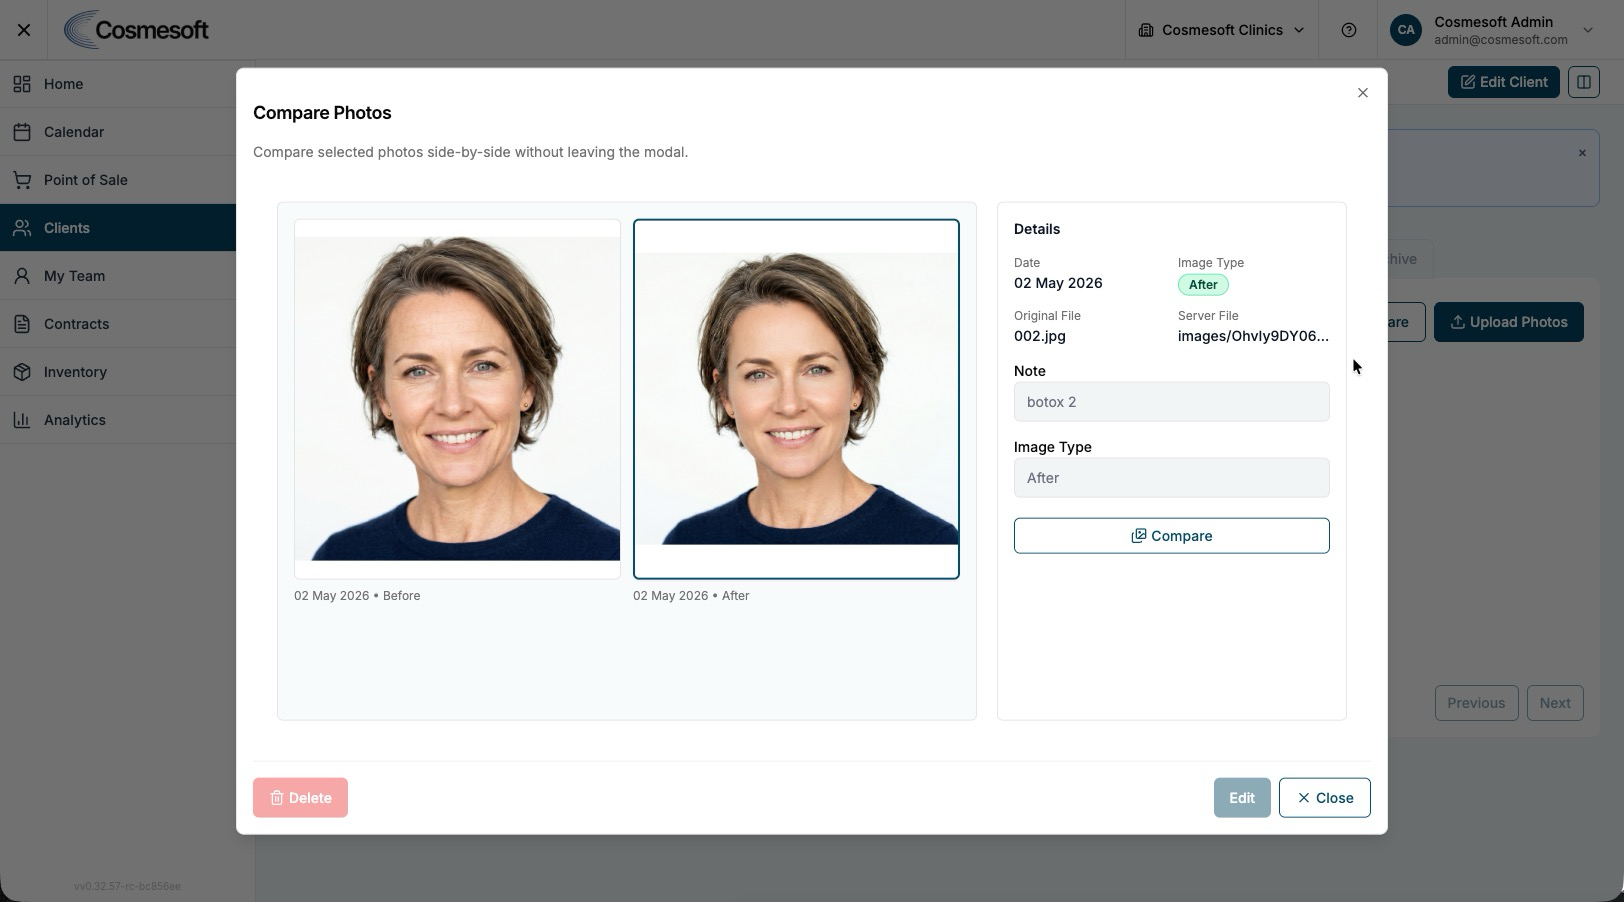1624x902 pixels.
Task: Click the green After badge
Action: pos(1203,285)
